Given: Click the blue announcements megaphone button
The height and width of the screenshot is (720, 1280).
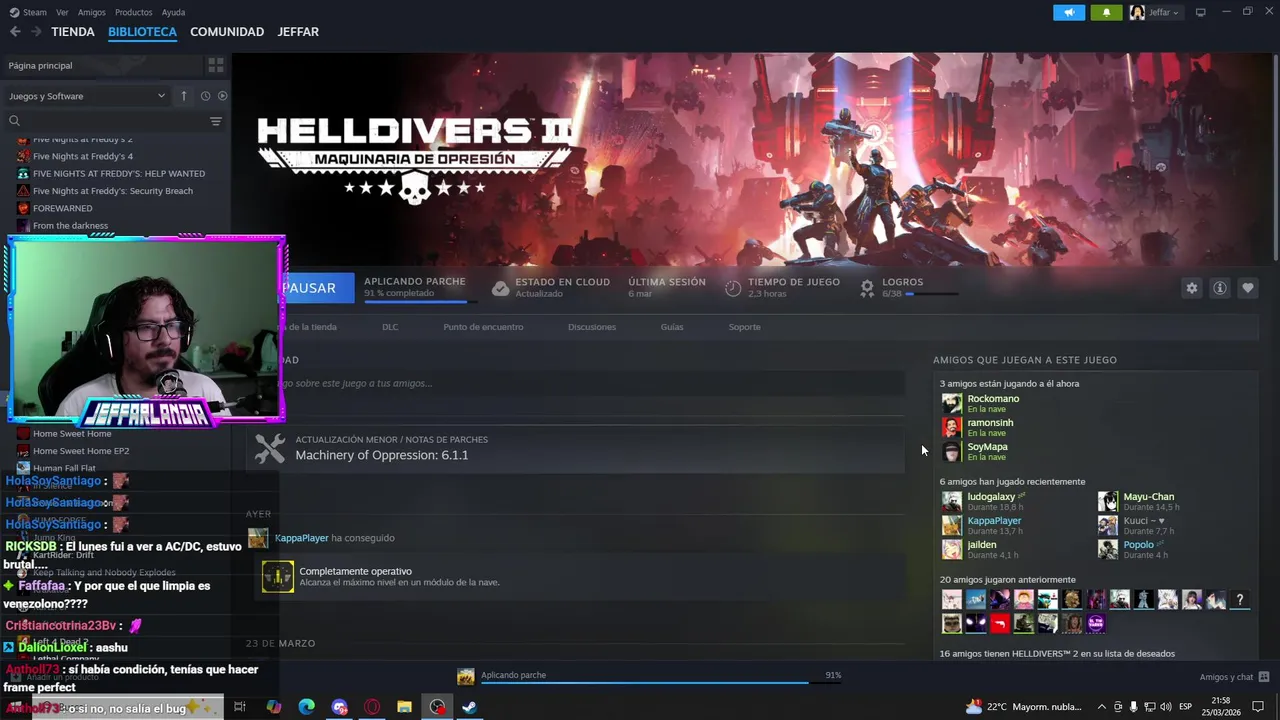Looking at the screenshot, I should (1069, 12).
